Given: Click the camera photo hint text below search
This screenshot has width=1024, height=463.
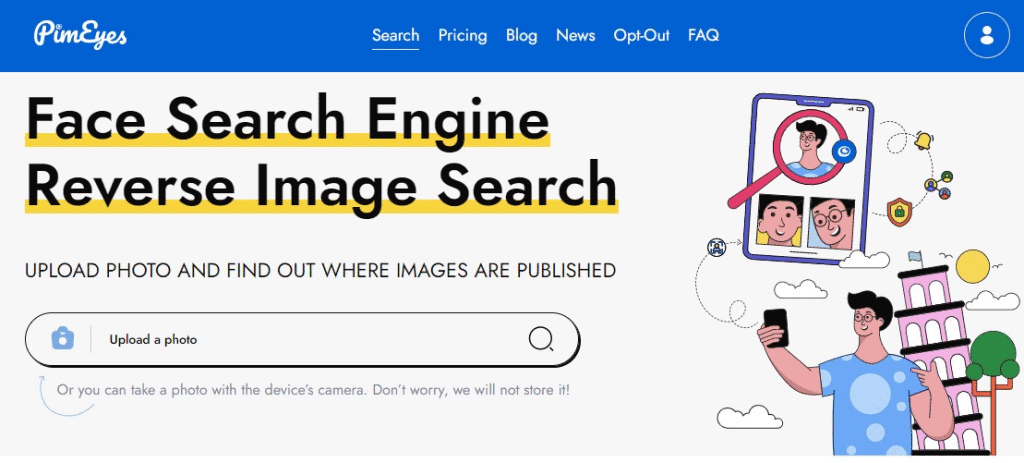Looking at the screenshot, I should click(313, 391).
